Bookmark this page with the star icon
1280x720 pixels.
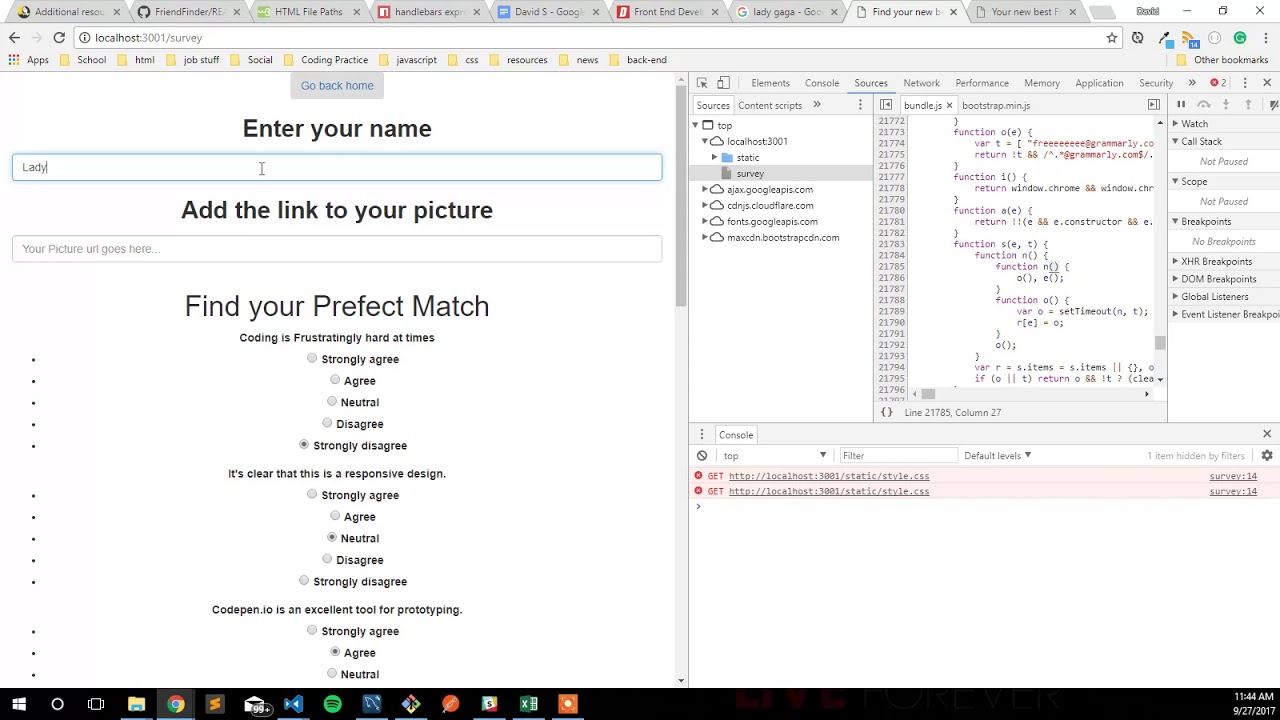[1111, 38]
